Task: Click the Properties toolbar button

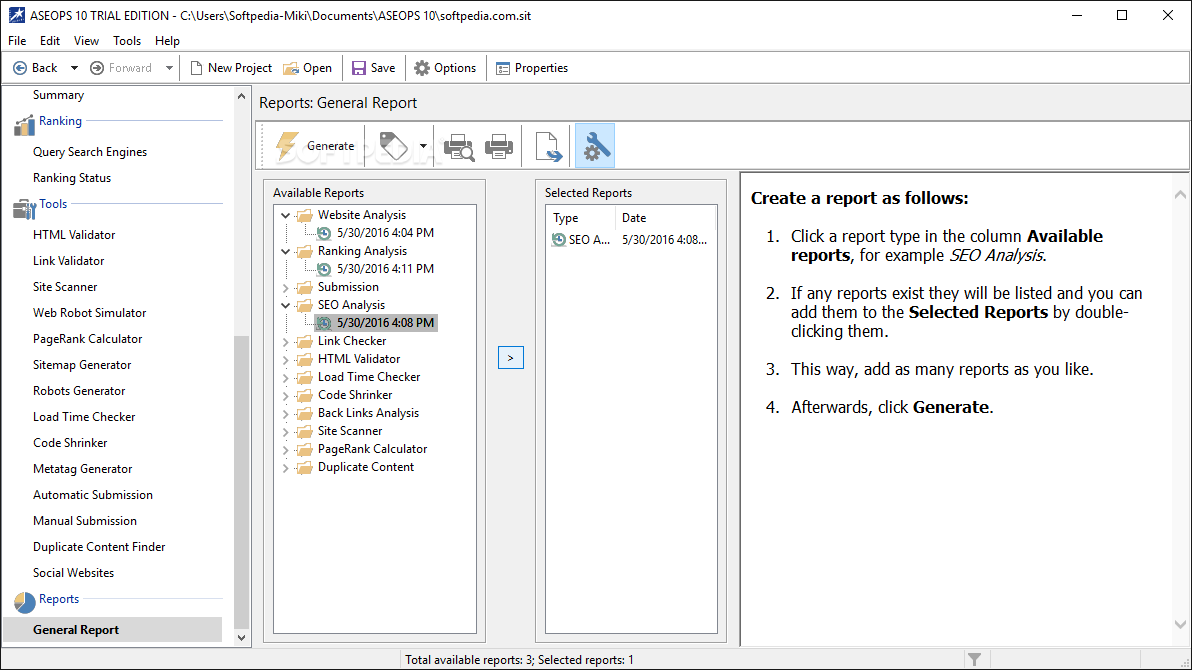Action: tap(531, 68)
